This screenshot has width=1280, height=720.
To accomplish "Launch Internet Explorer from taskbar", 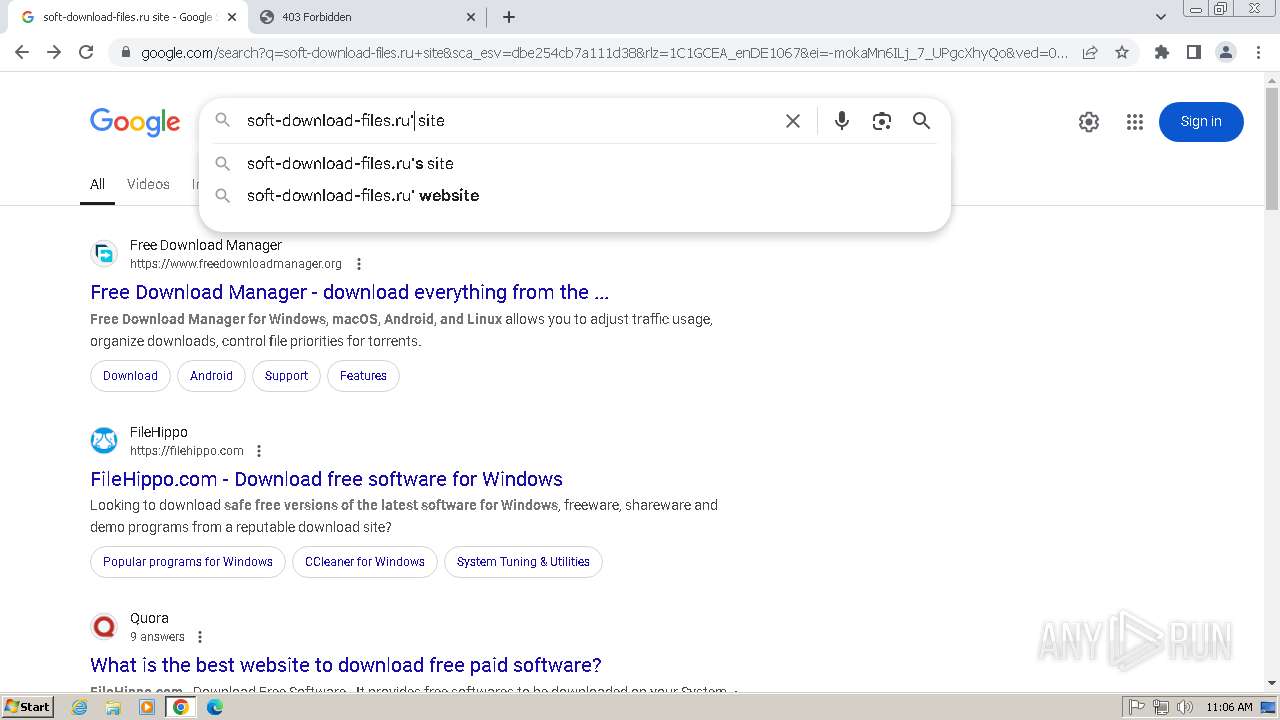I will pyautogui.click(x=80, y=707).
